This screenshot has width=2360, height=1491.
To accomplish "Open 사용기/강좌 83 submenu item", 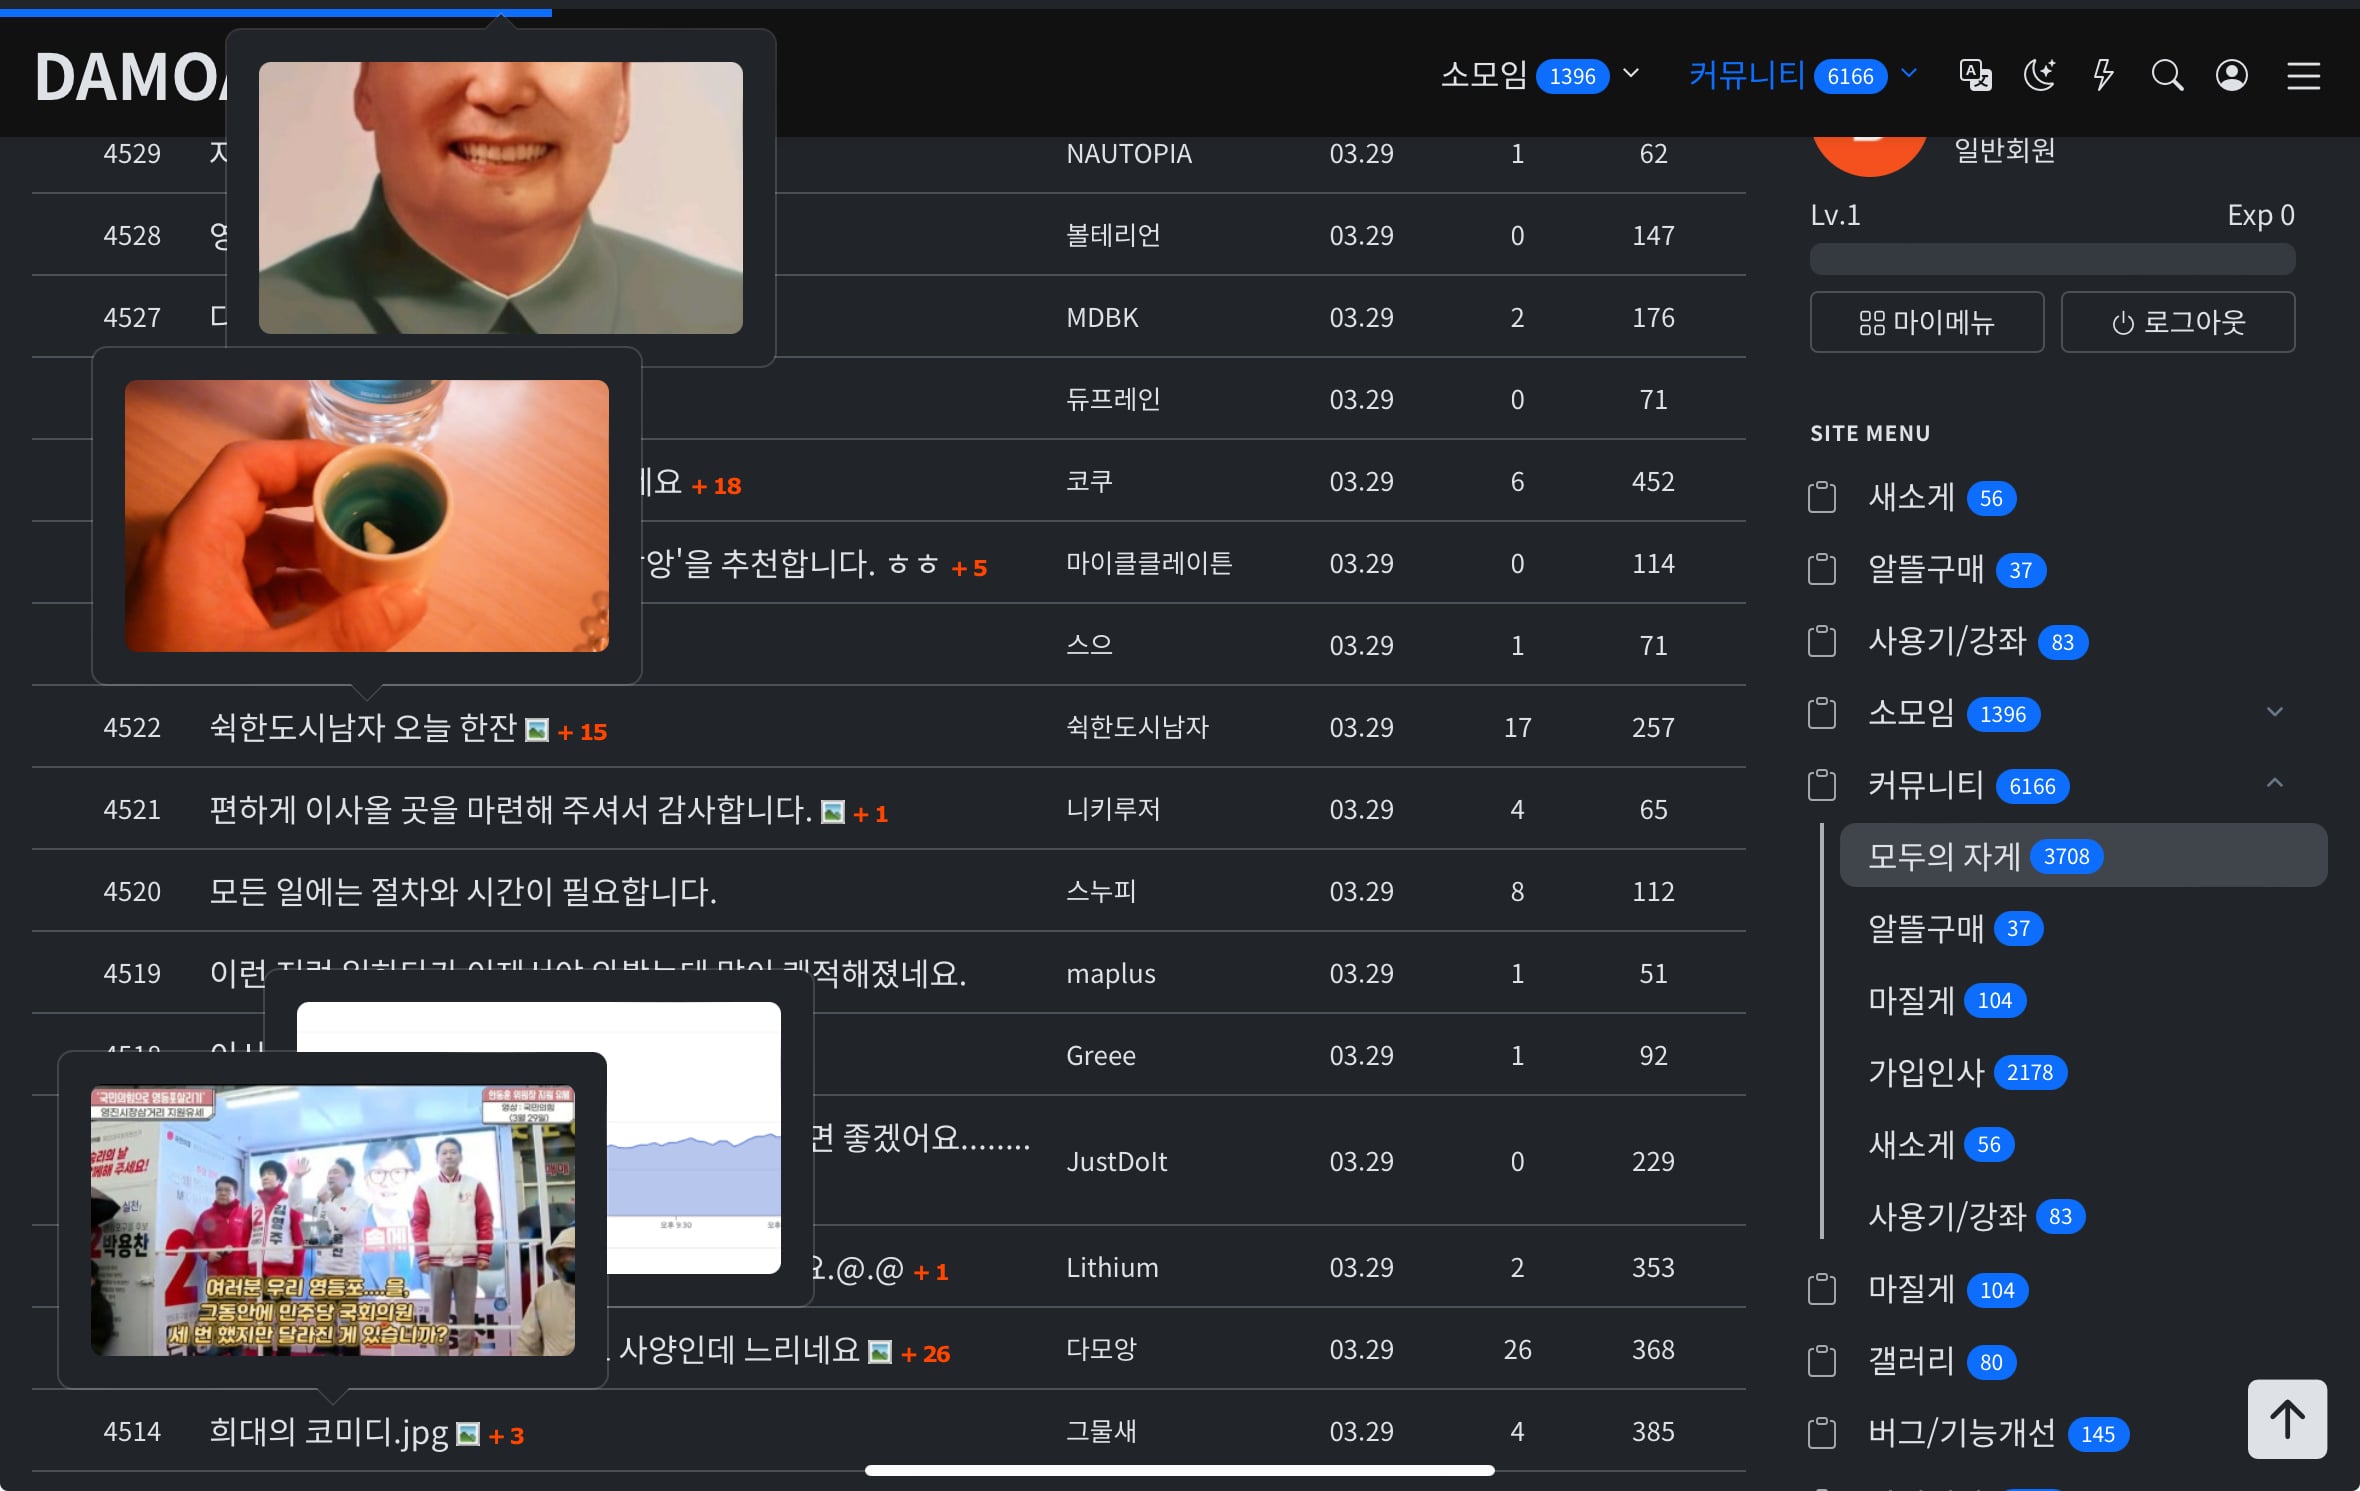I will 1976,1215.
